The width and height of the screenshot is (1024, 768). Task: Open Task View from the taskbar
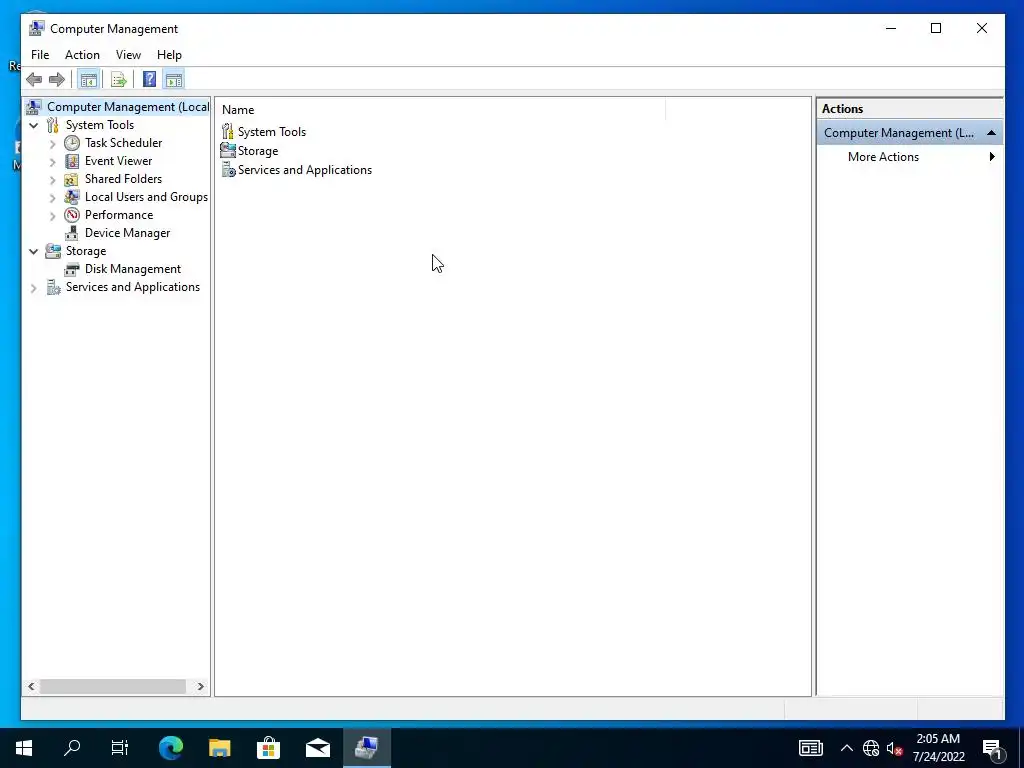pos(120,748)
